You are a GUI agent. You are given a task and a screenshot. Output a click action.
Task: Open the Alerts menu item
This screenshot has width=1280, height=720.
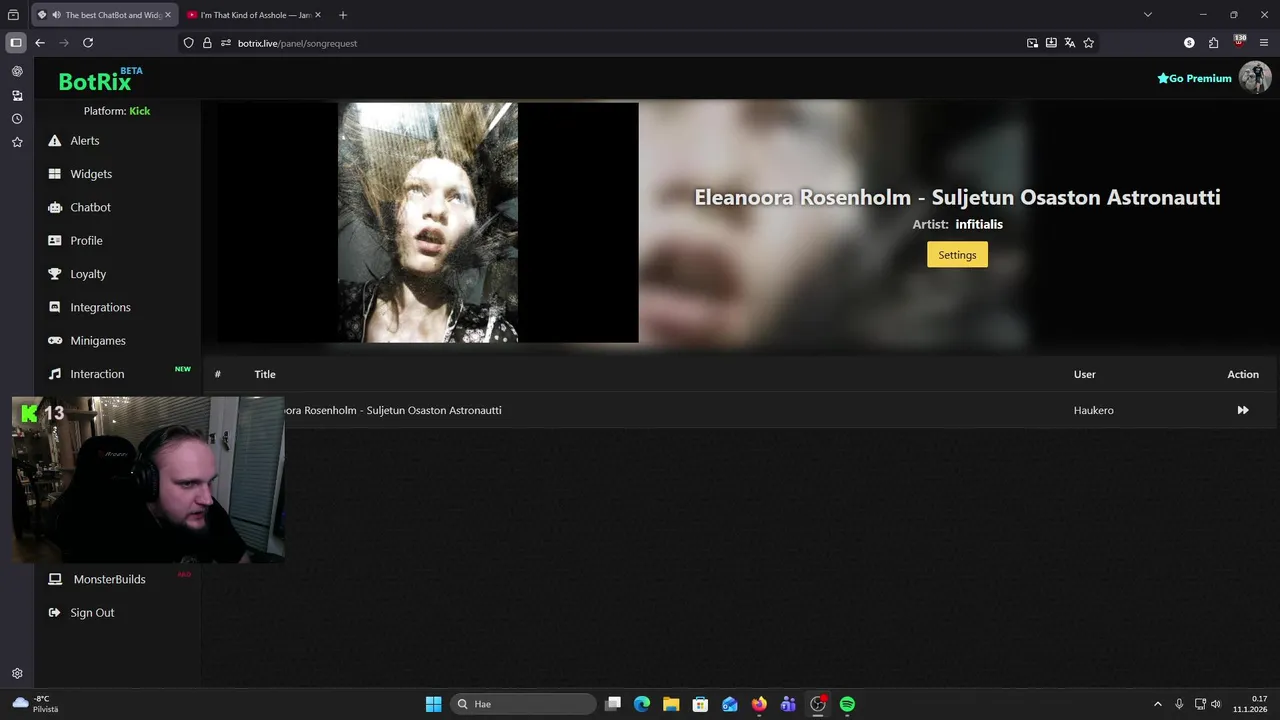pos(85,141)
